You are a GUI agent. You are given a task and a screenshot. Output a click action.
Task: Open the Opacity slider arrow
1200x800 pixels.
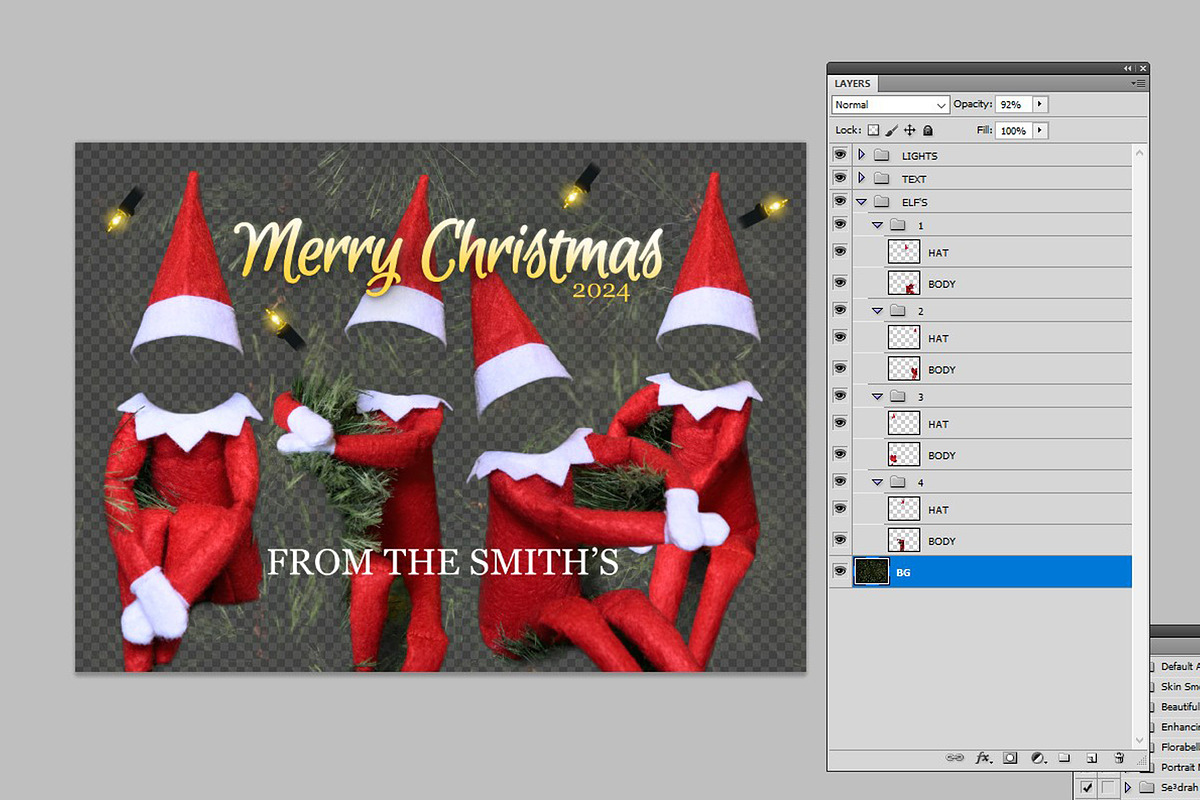pyautogui.click(x=1040, y=104)
